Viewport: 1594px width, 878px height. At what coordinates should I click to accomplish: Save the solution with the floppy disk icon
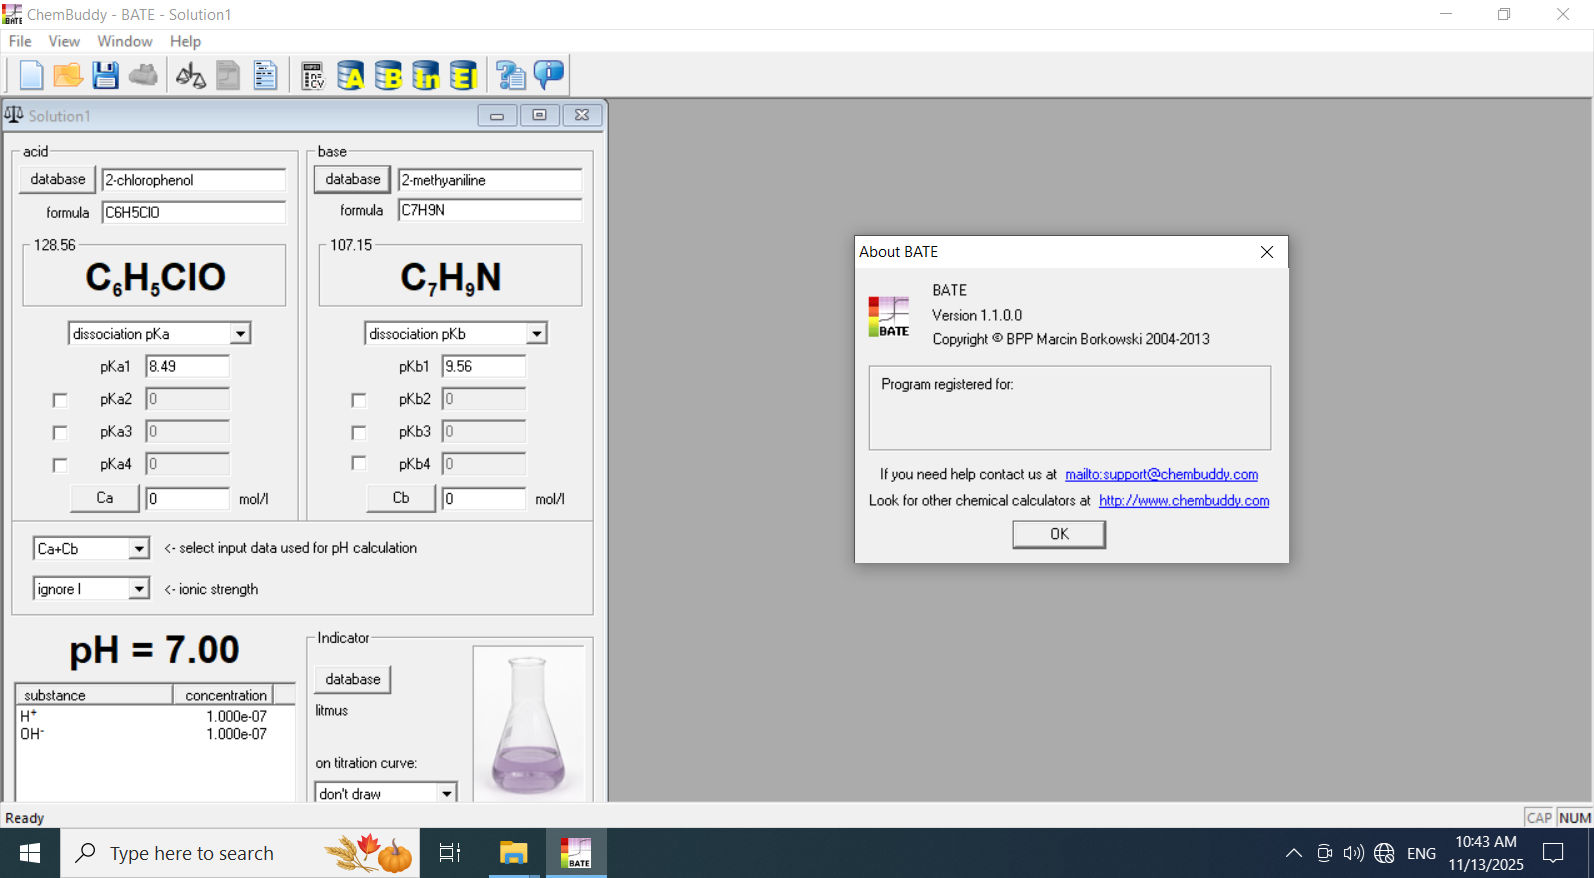point(105,75)
